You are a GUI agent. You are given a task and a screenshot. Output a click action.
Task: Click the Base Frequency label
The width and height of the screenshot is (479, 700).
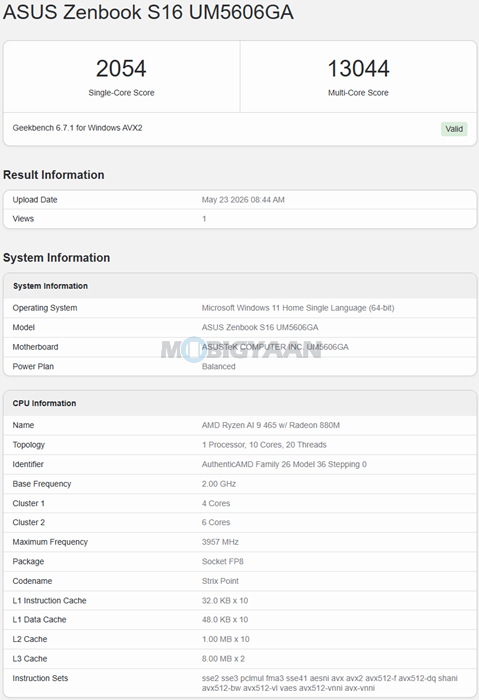pyautogui.click(x=42, y=484)
